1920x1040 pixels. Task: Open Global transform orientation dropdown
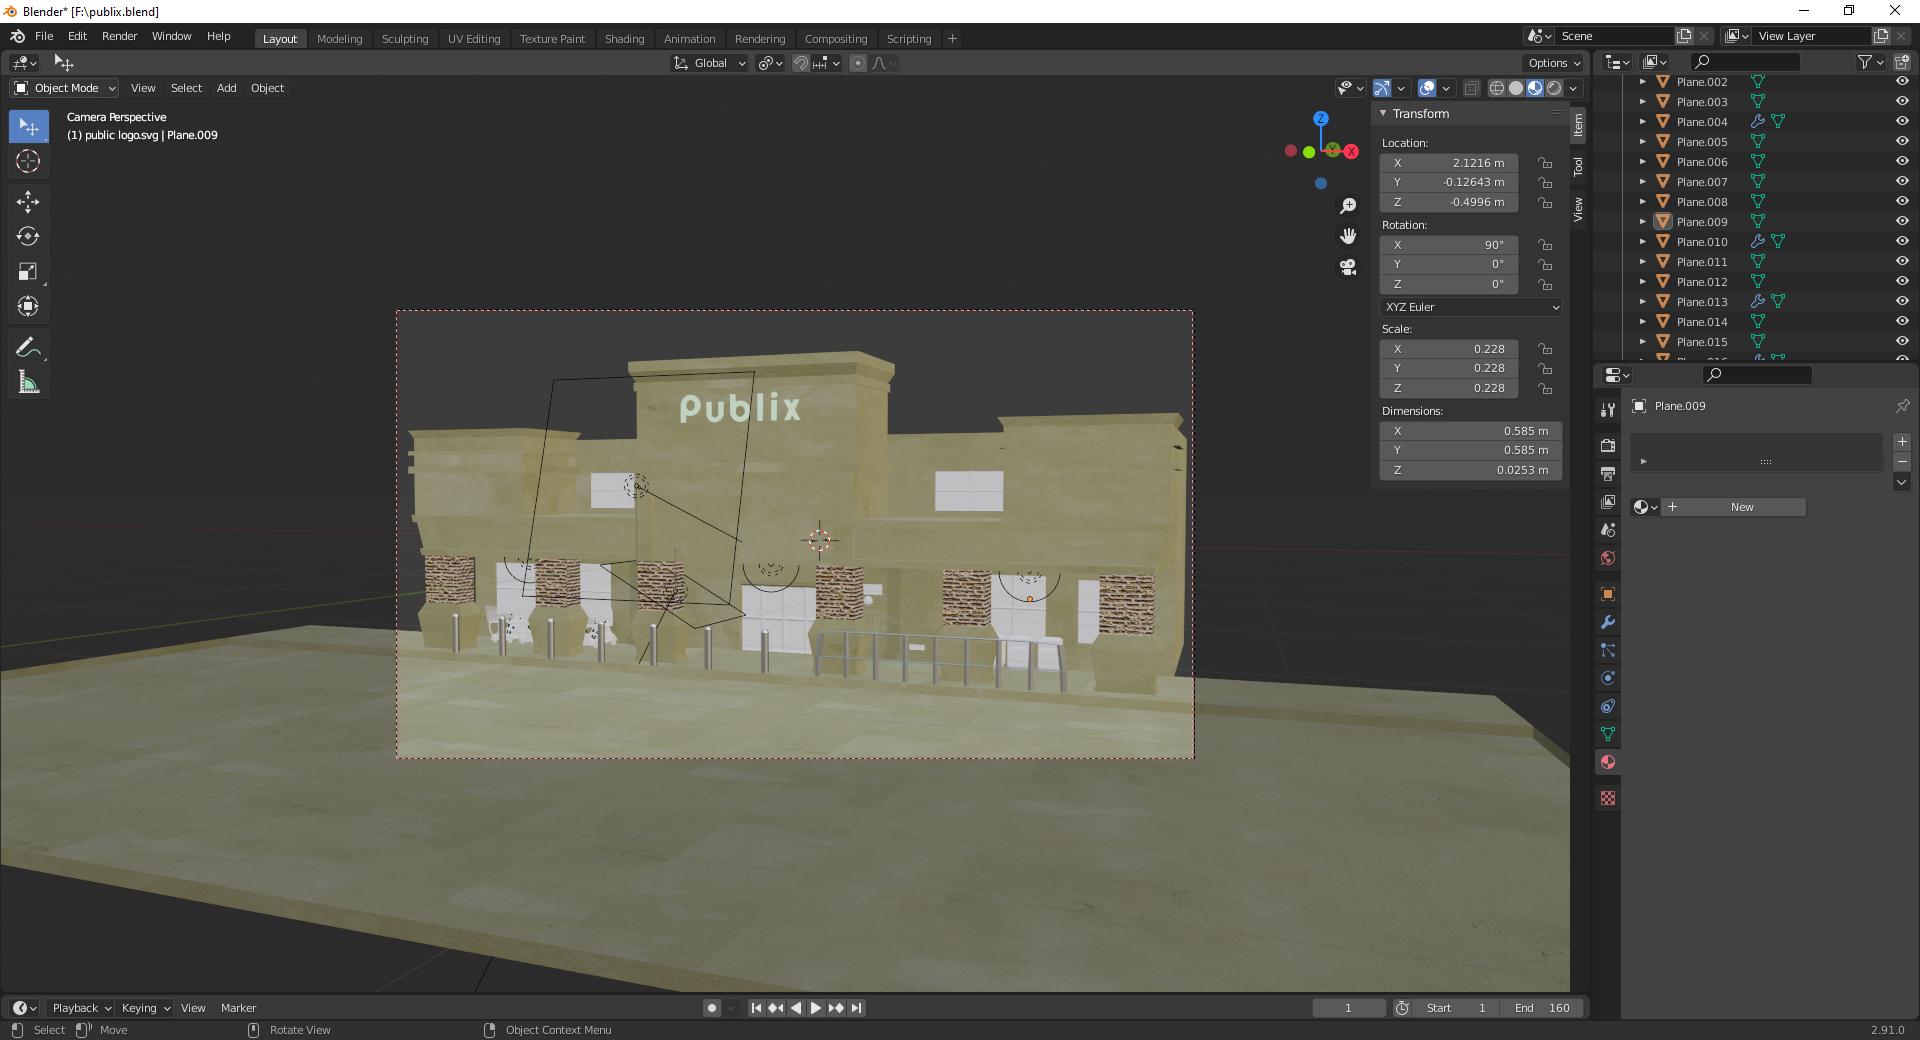(x=709, y=63)
